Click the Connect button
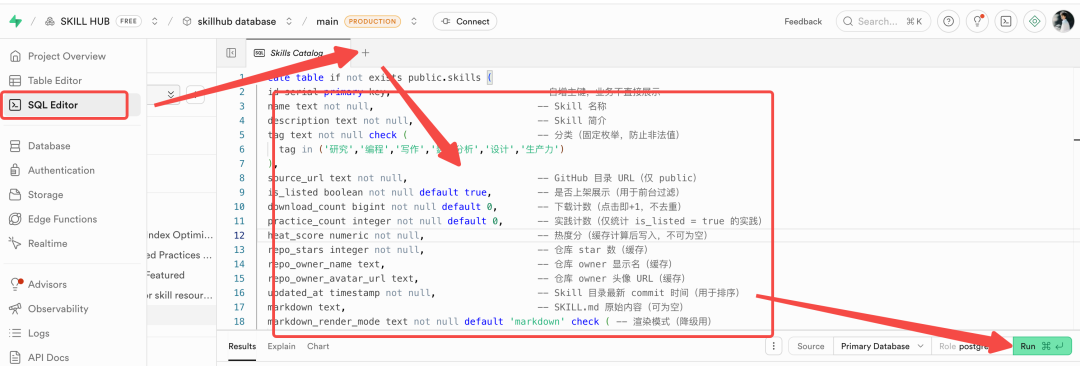 [x=465, y=21]
